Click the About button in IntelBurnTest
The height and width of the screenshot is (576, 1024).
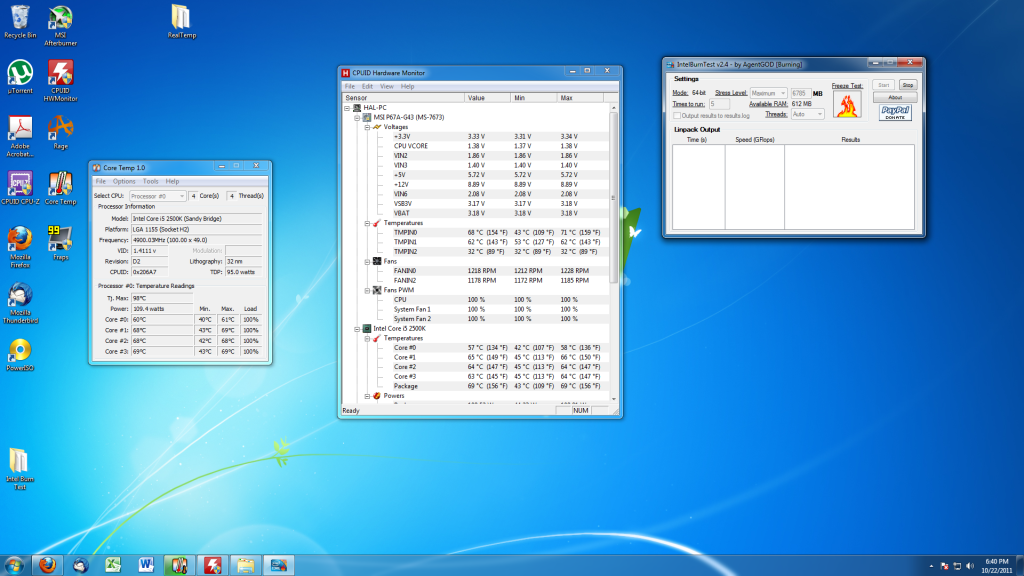pyautogui.click(x=895, y=98)
